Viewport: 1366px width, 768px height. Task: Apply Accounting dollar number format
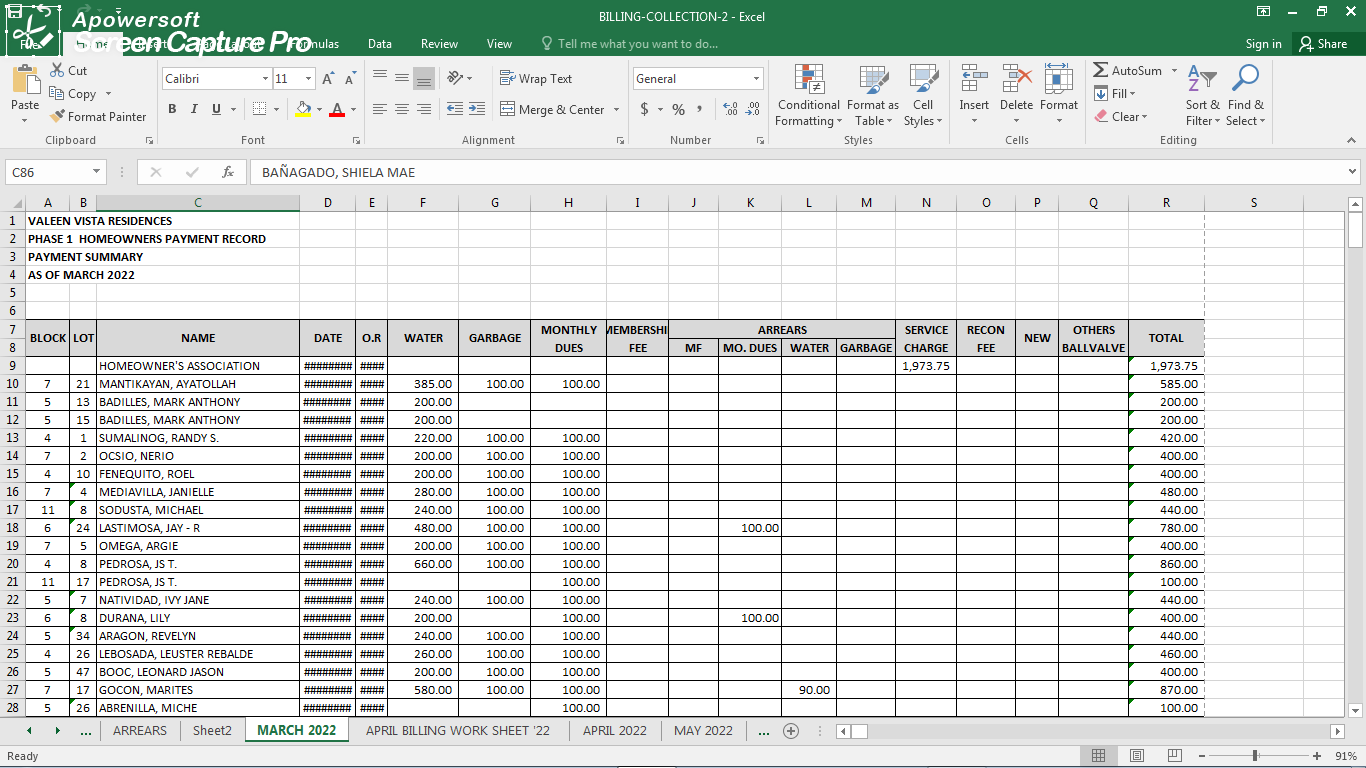[x=644, y=109]
